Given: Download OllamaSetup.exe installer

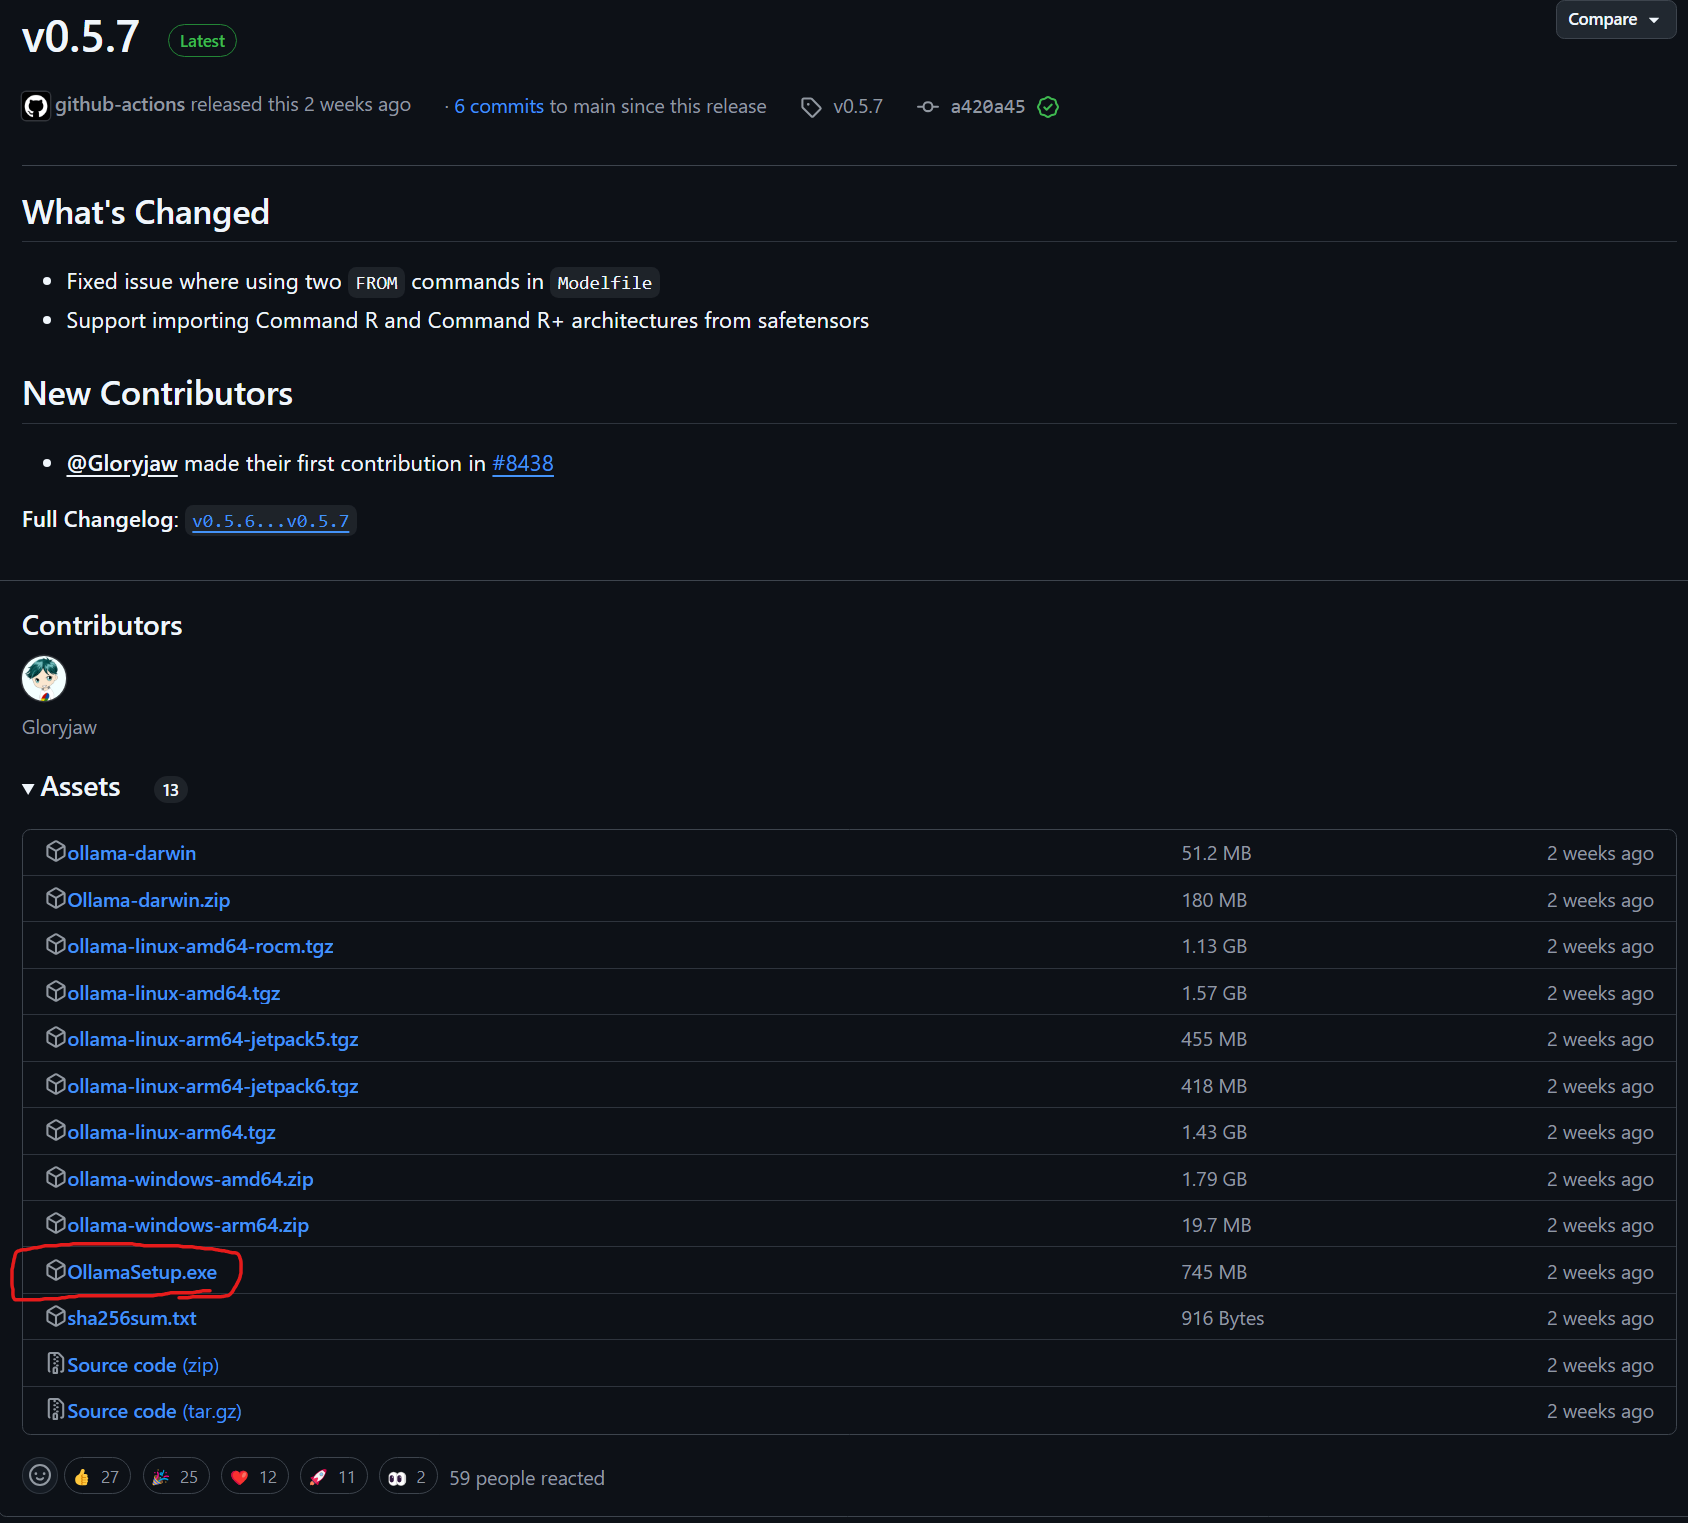Looking at the screenshot, I should (x=142, y=1272).
